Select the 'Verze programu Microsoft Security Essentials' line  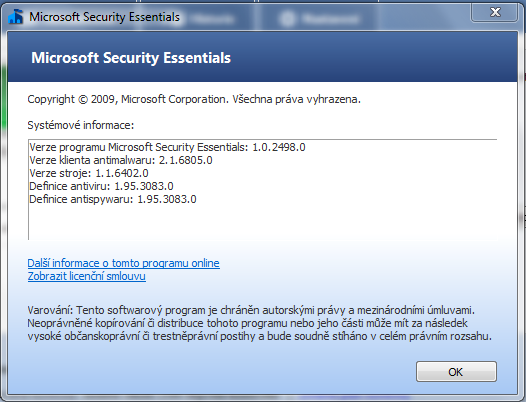pos(167,147)
